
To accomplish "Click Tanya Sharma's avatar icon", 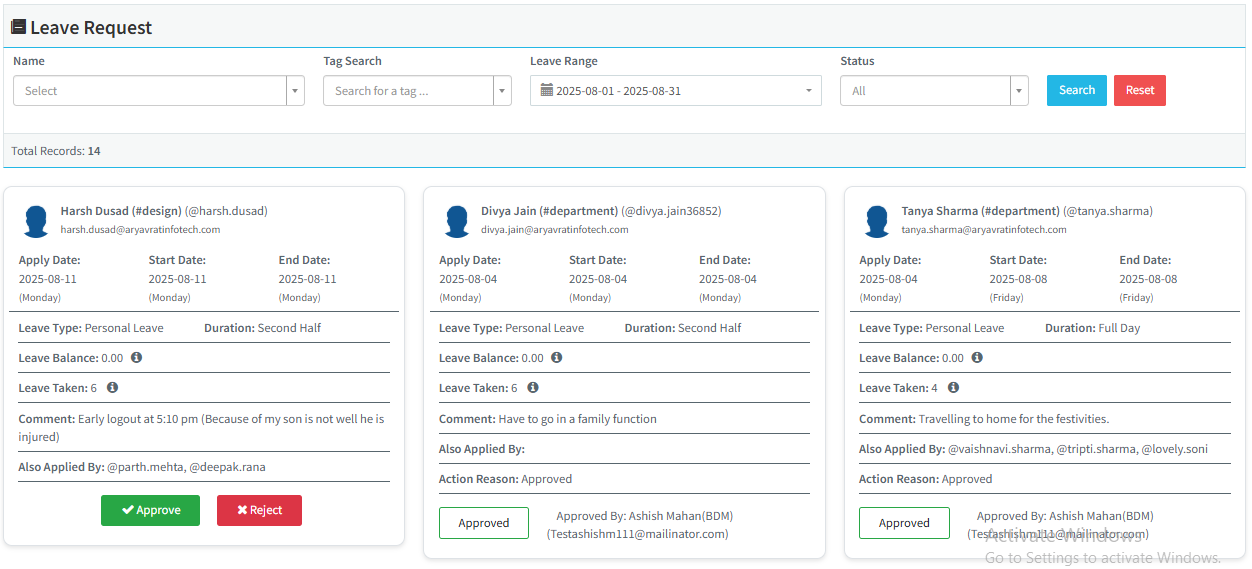I will pyautogui.click(x=878, y=221).
